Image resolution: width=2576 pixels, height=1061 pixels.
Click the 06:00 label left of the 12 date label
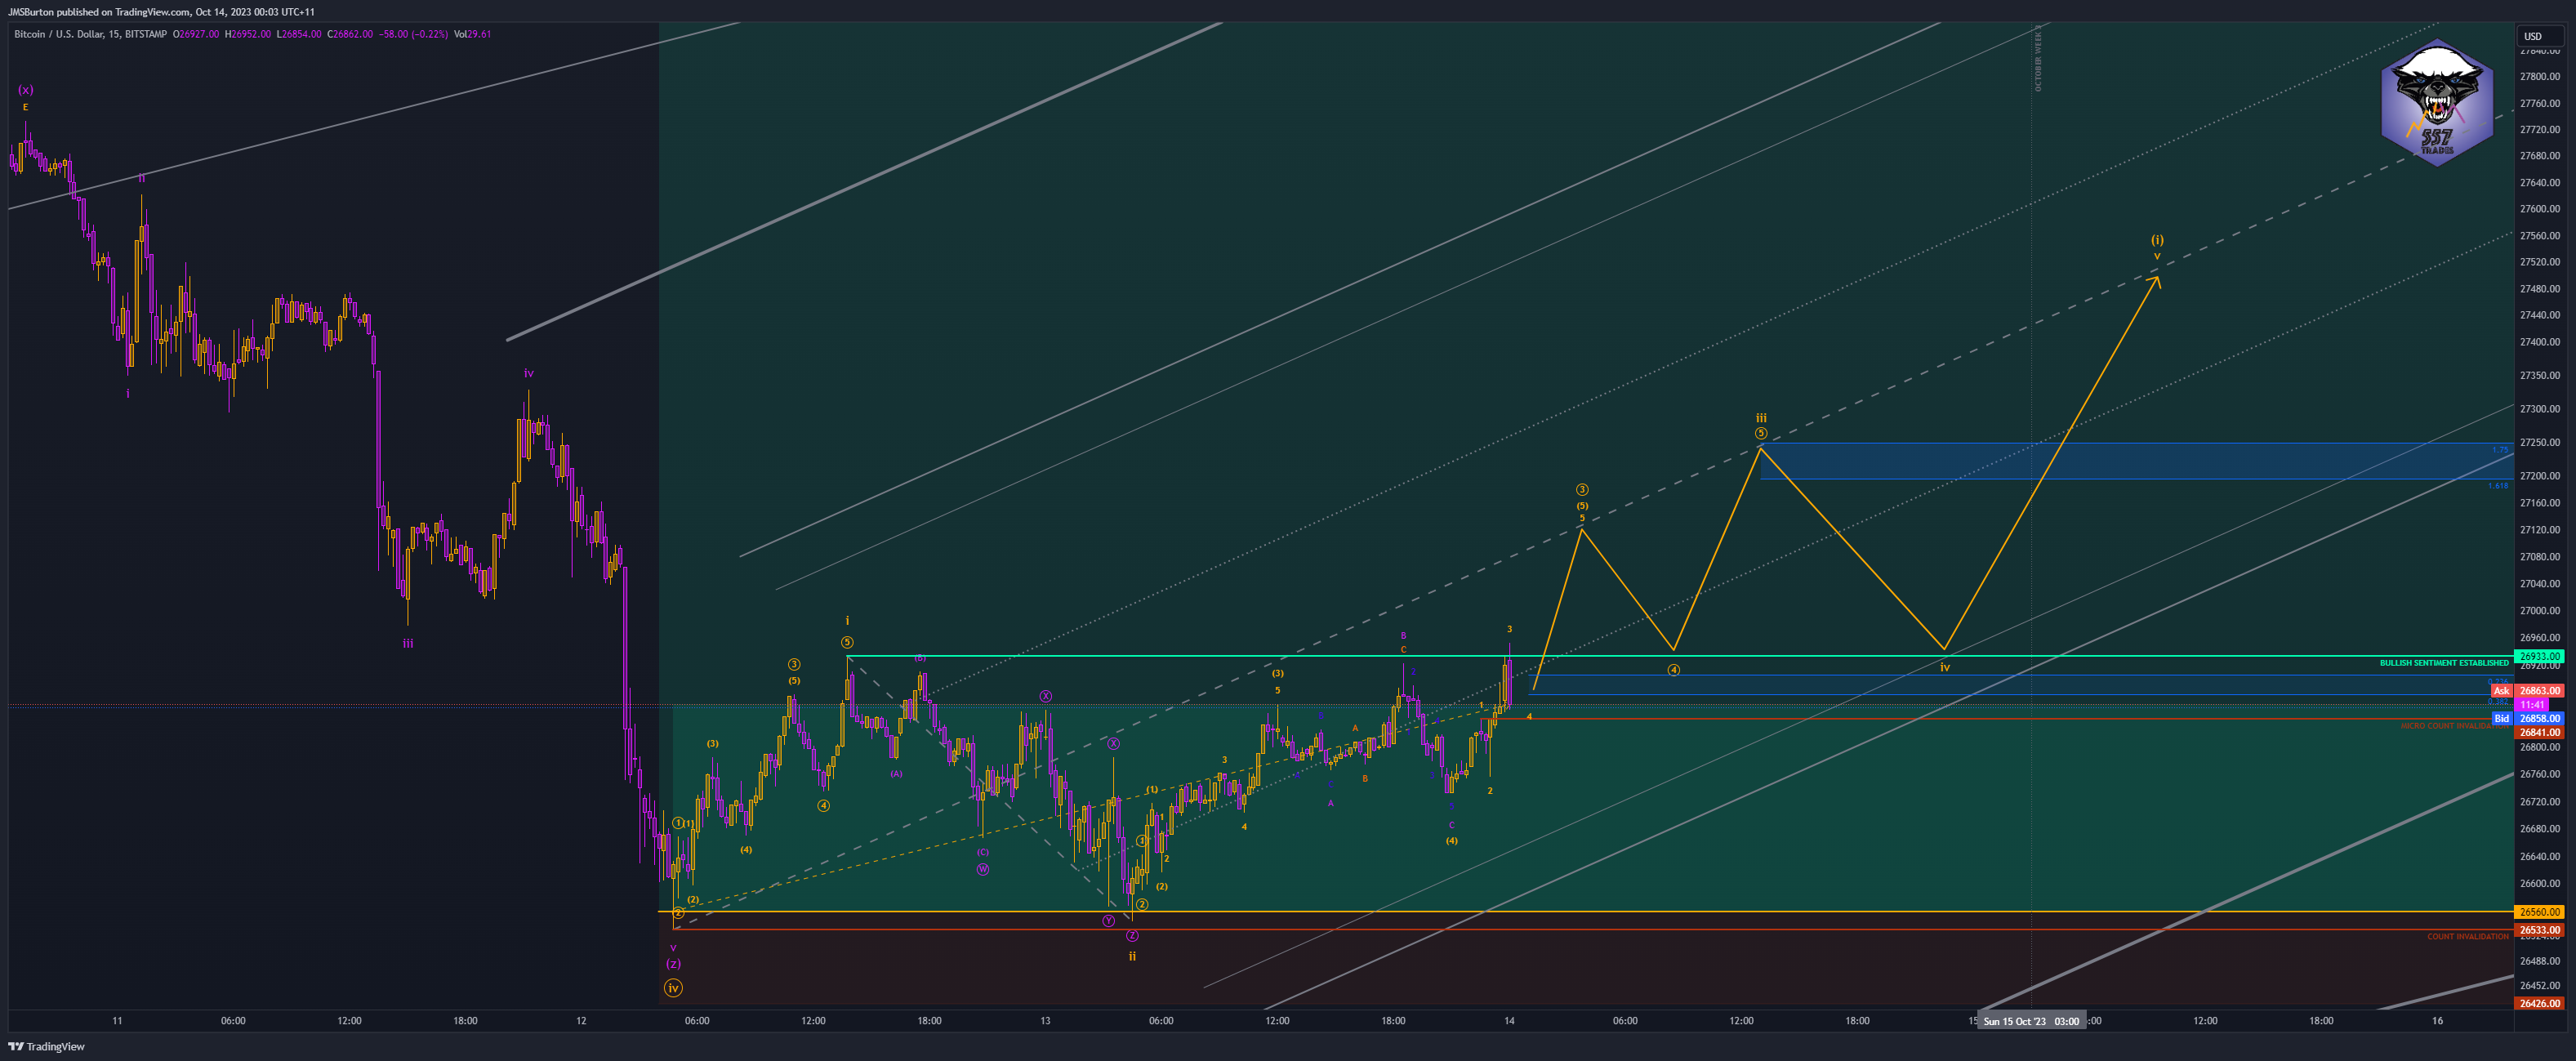233,1021
